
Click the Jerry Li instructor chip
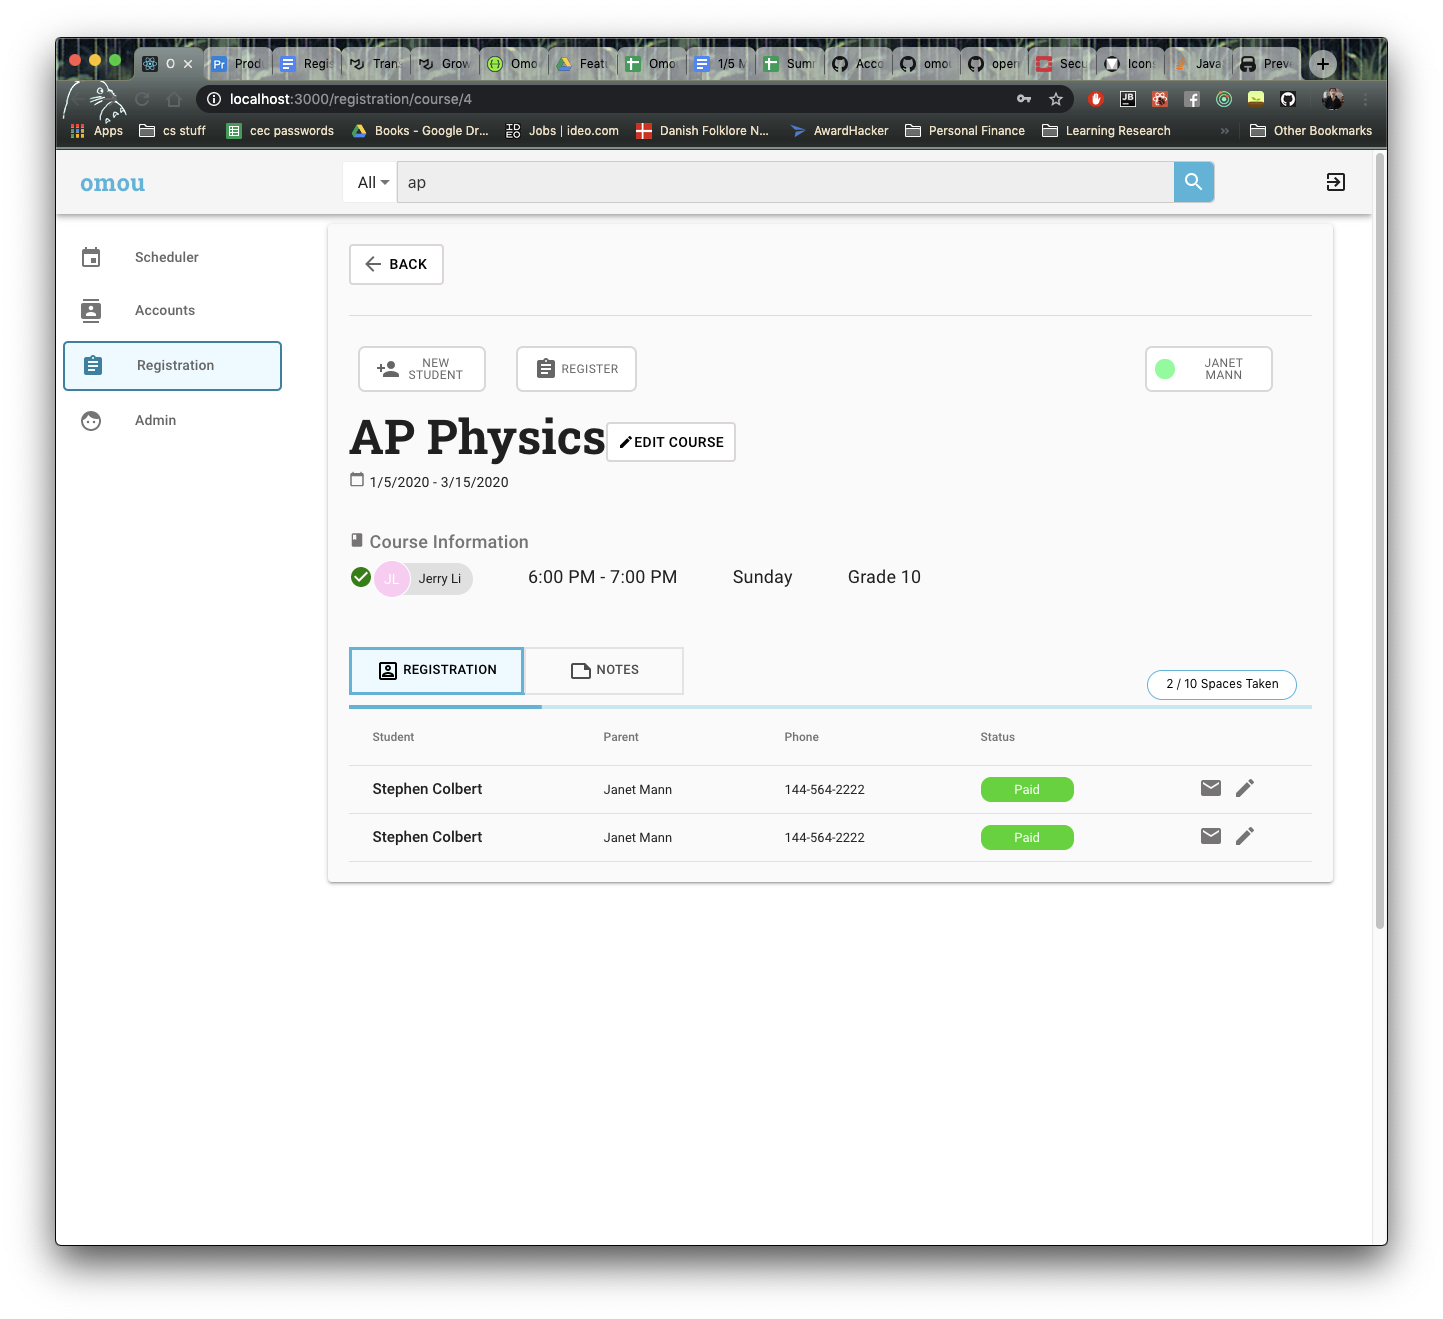[x=424, y=578]
